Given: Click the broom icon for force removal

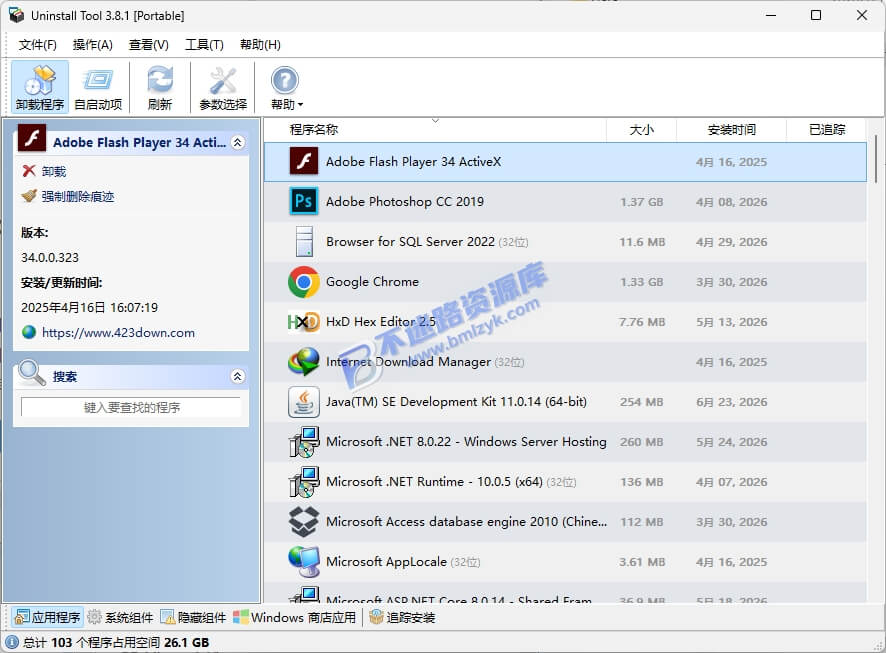Looking at the screenshot, I should (x=29, y=196).
